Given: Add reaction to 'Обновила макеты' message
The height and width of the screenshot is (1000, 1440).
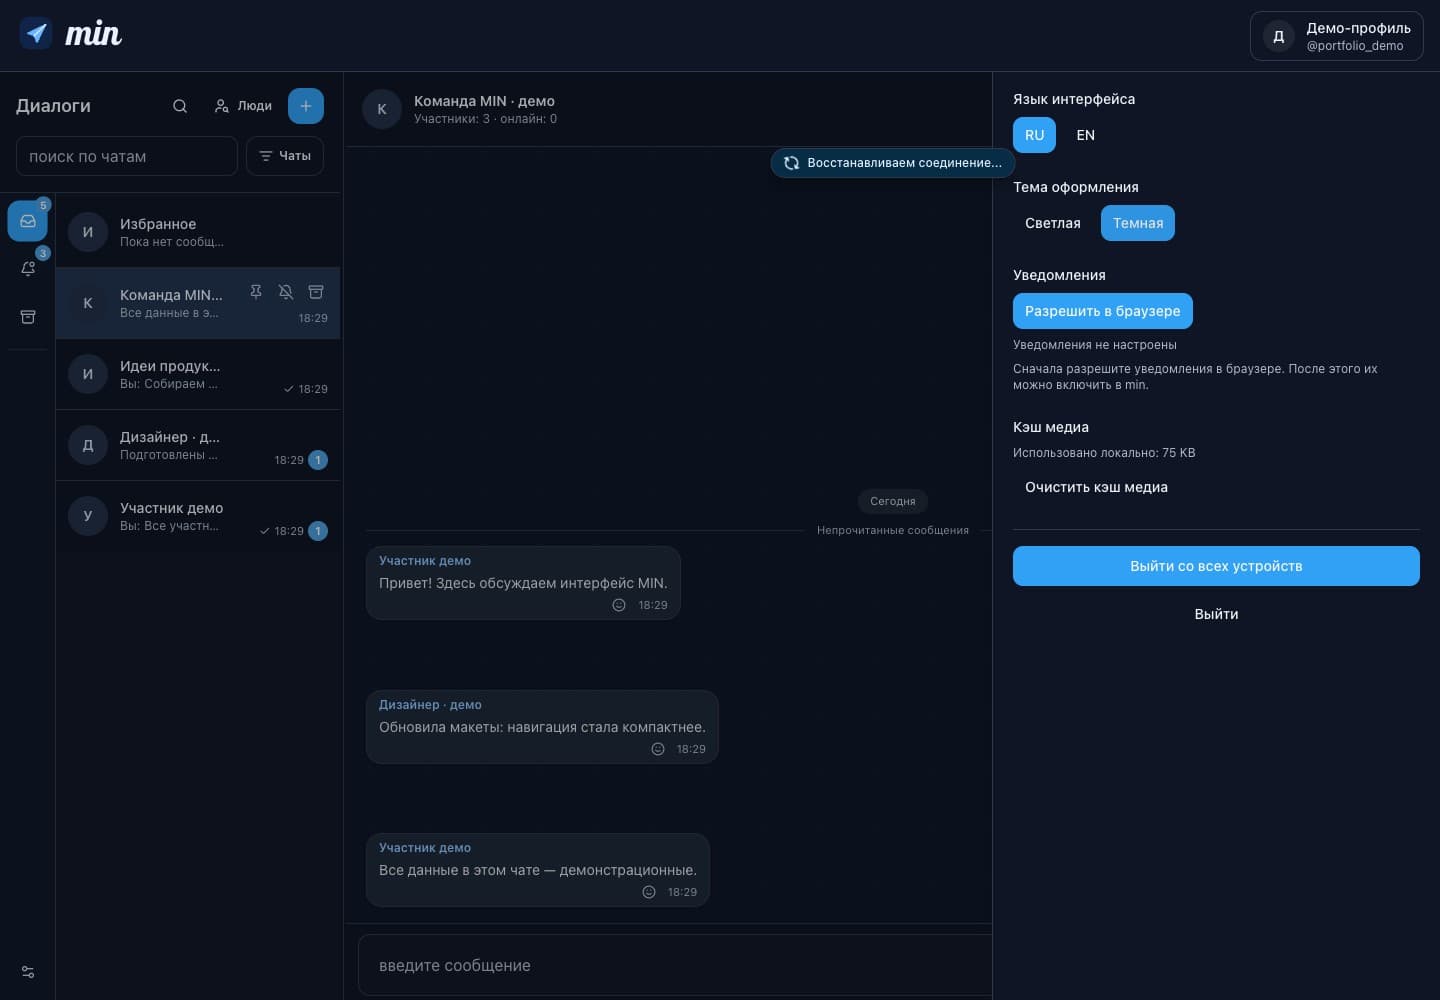Looking at the screenshot, I should pos(658,749).
